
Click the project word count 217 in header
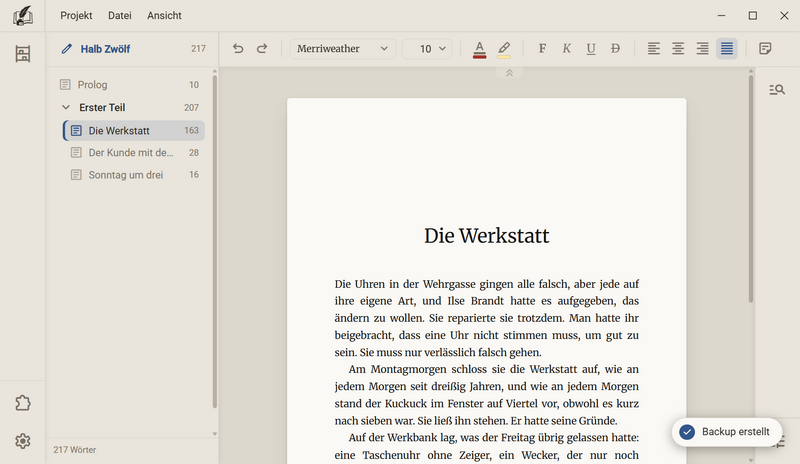click(x=198, y=49)
